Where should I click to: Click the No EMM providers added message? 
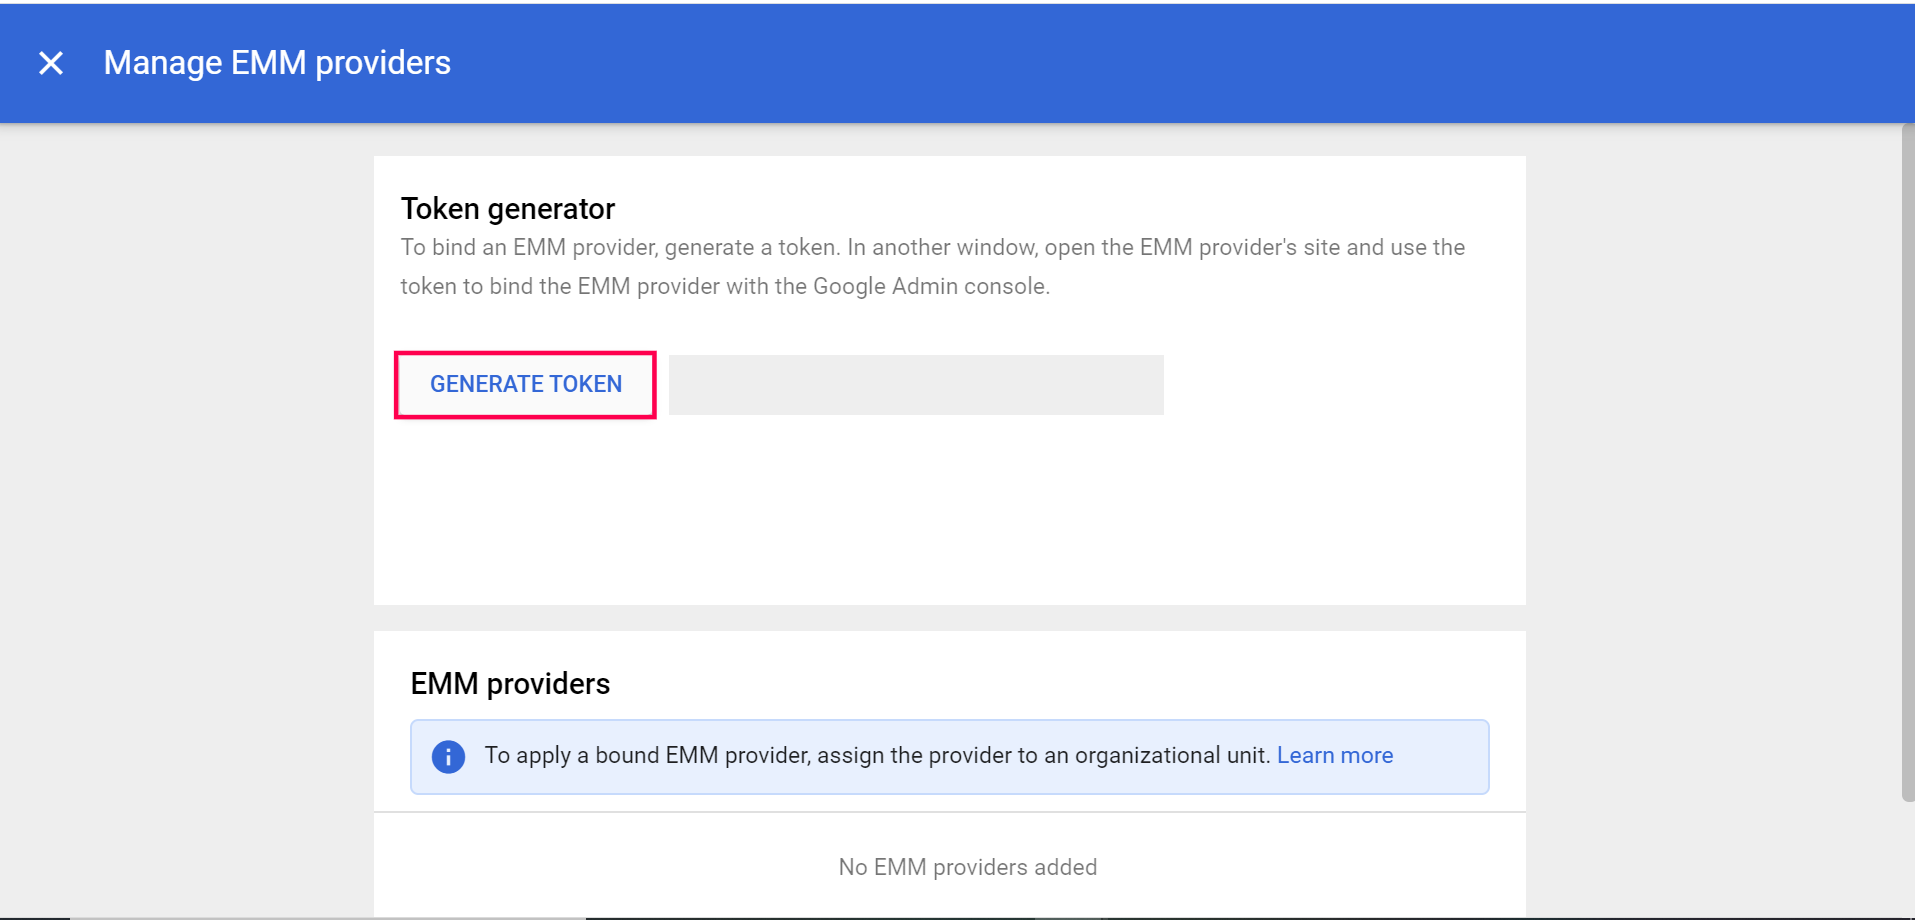pyautogui.click(x=967, y=867)
